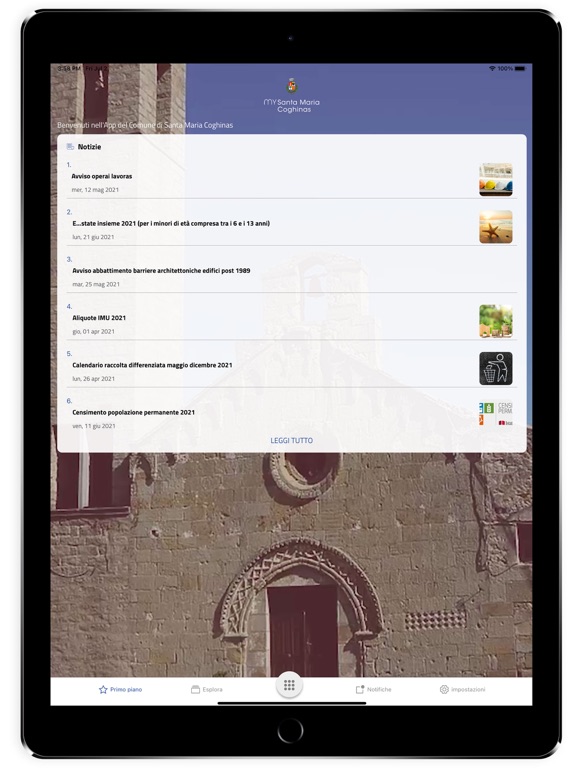This screenshot has width=576, height=768.
Task: Click 'MY Santa Maria Coghinas' title text
Action: [x=291, y=106]
